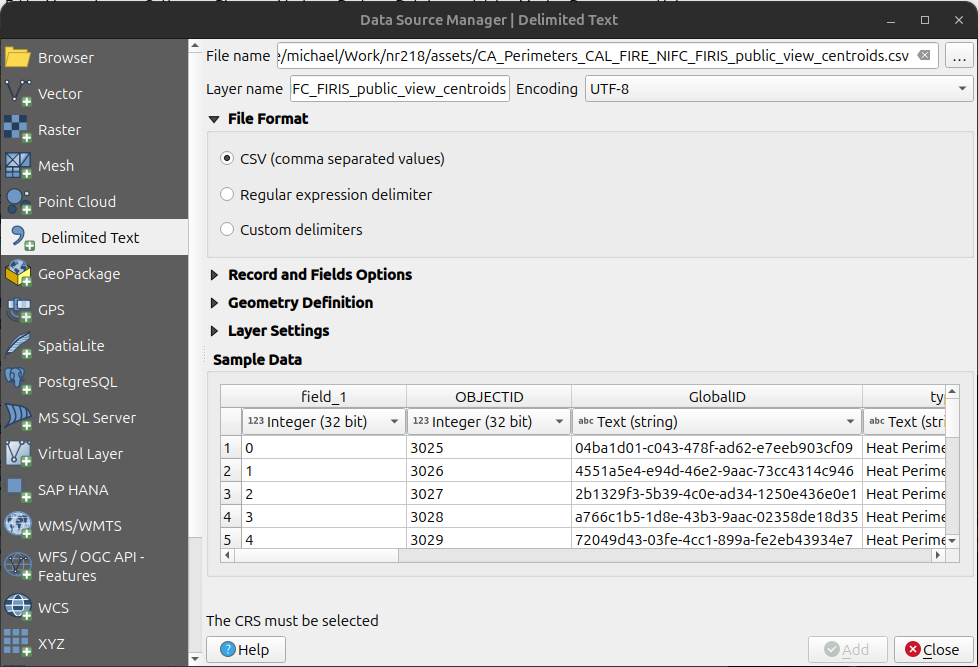Screen dimensions: 978x667
Task: Select CSV comma separated values option
Action: pos(227,159)
